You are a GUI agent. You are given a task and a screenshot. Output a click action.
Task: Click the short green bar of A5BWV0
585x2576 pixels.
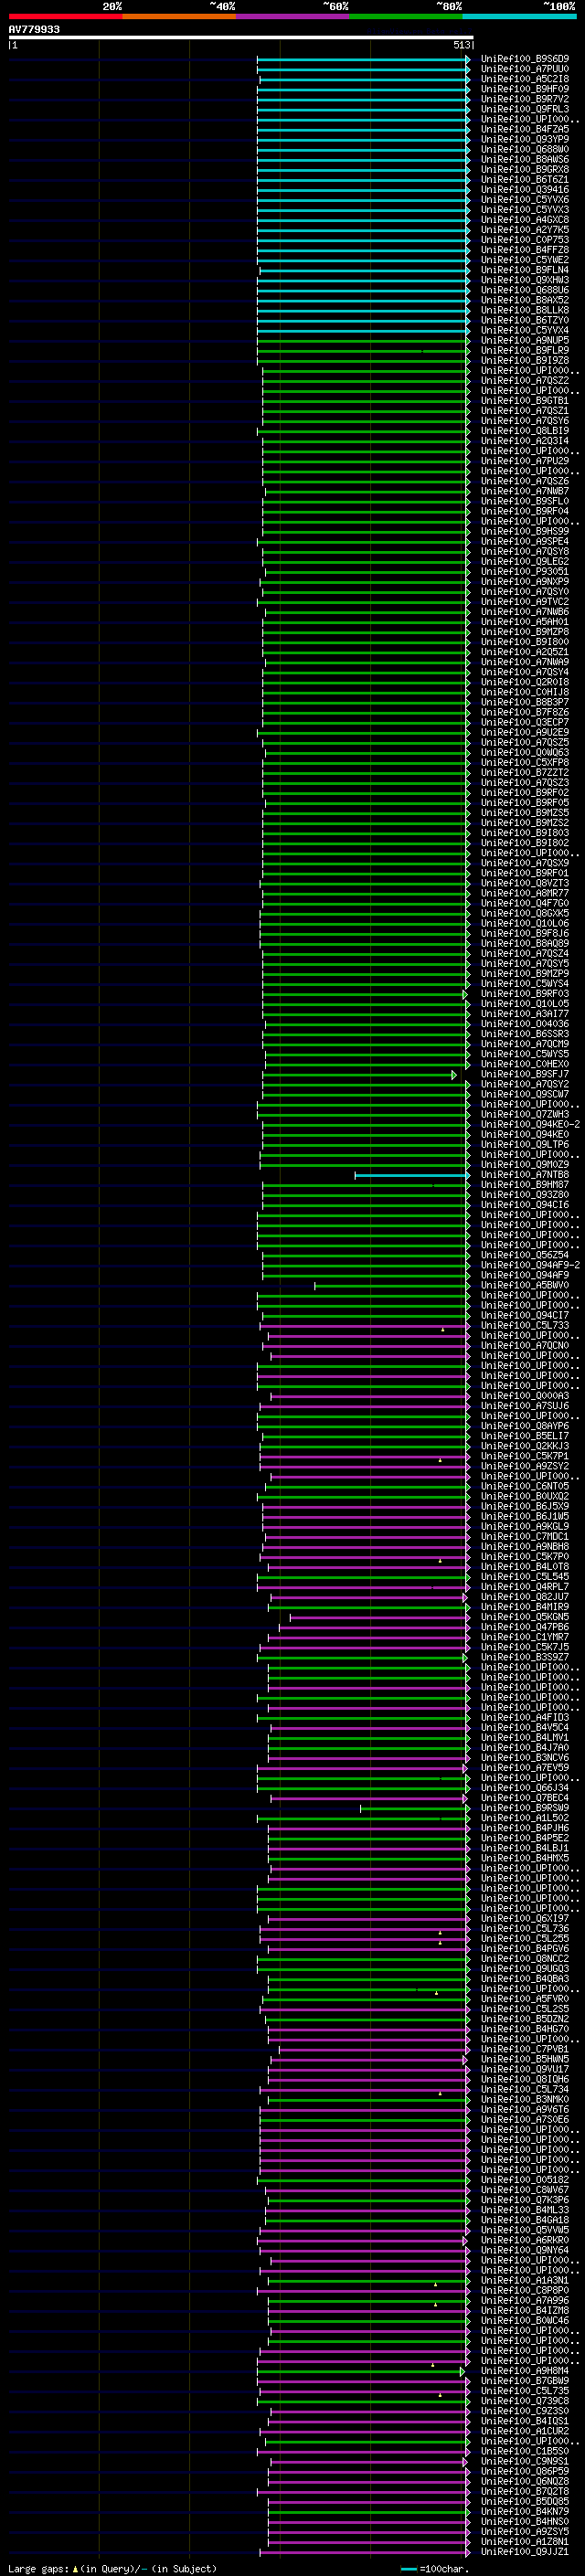[392, 1286]
